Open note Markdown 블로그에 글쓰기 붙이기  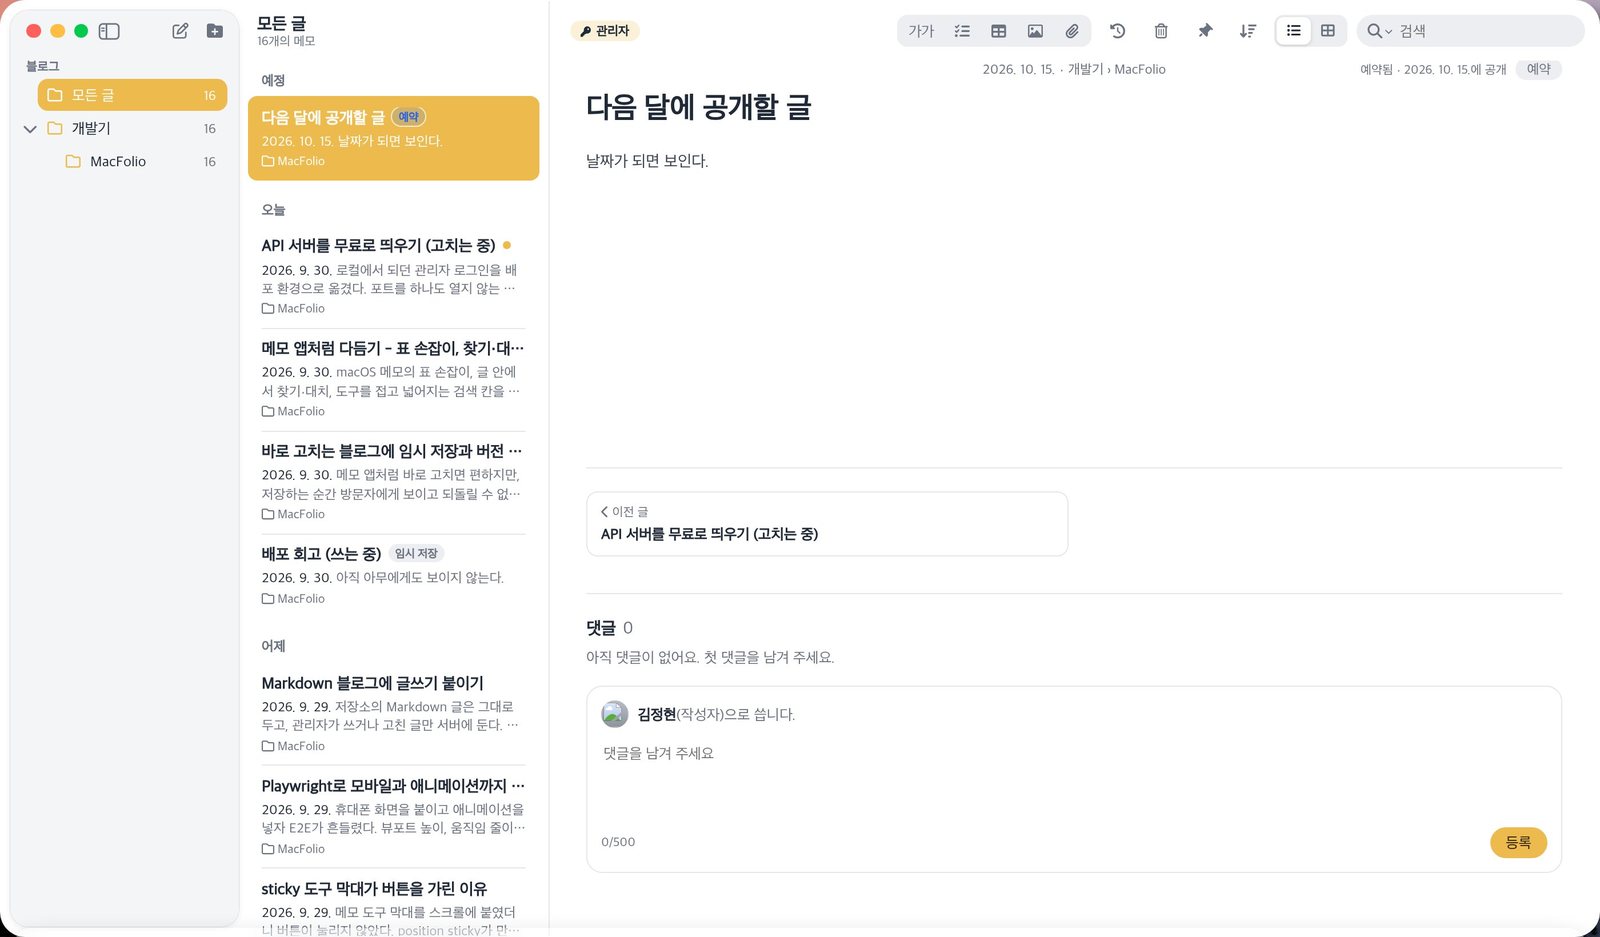(x=393, y=713)
